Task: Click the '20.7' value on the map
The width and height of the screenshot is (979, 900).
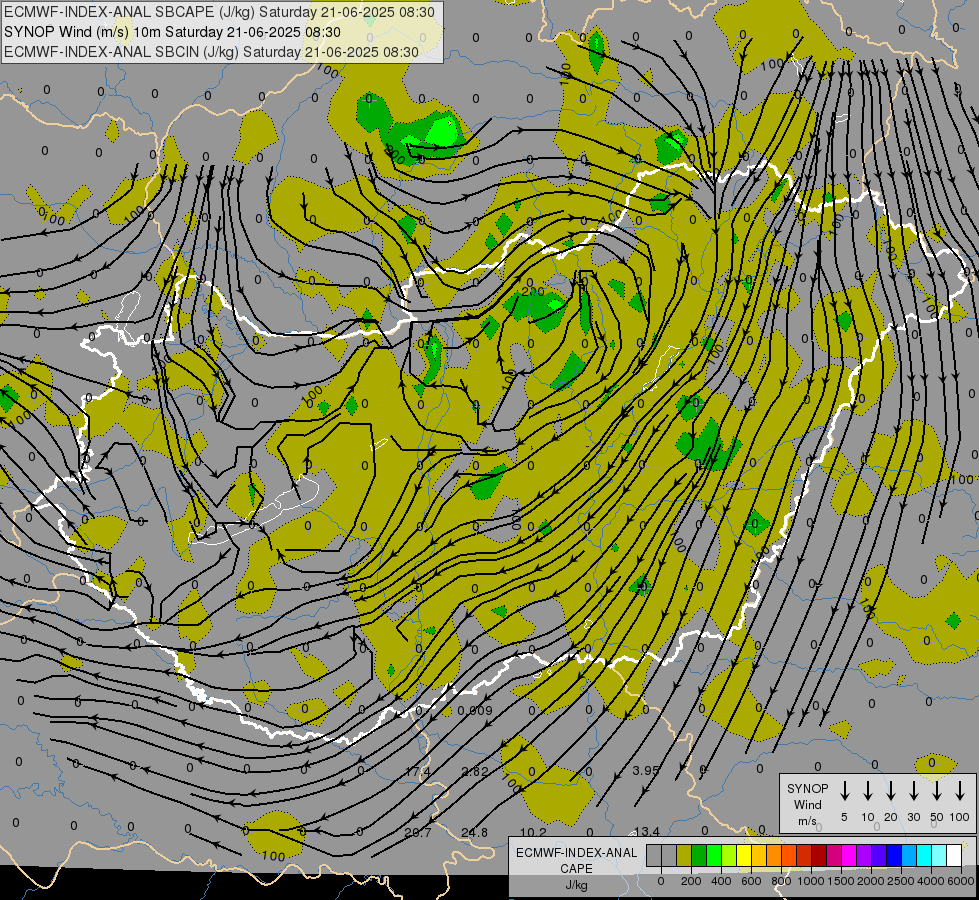Action: (418, 833)
